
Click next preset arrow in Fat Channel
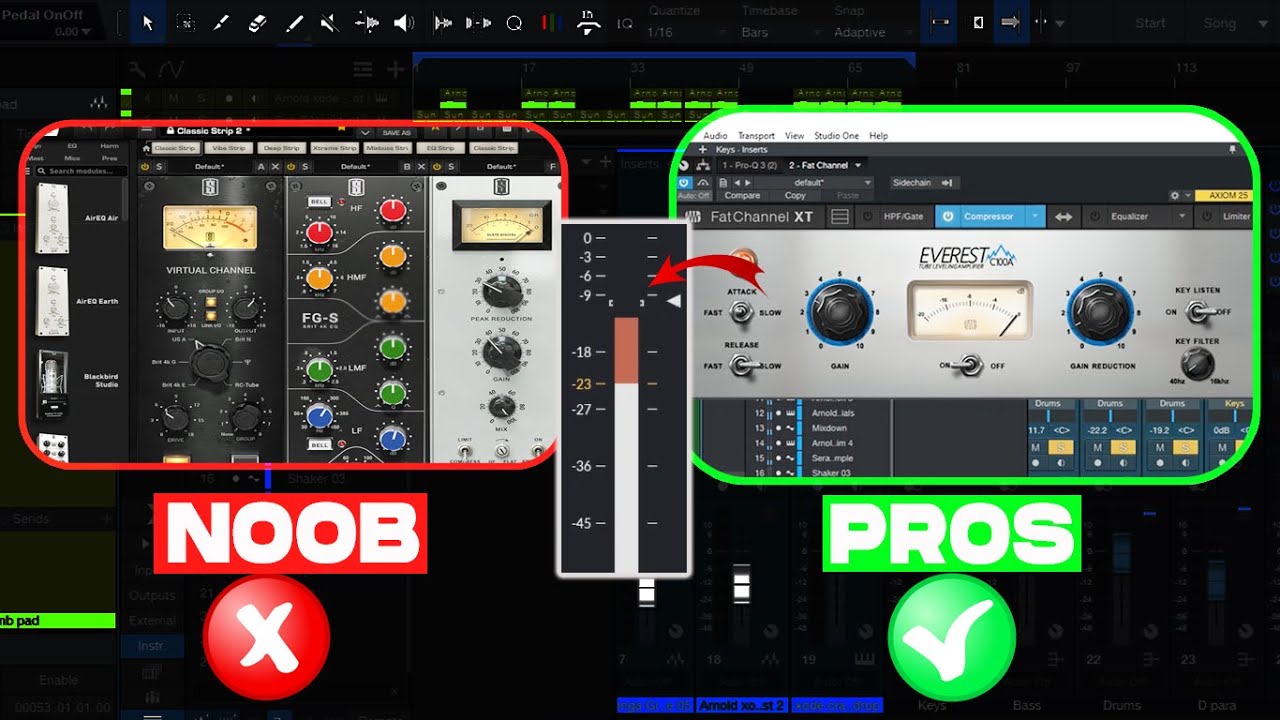pos(749,183)
